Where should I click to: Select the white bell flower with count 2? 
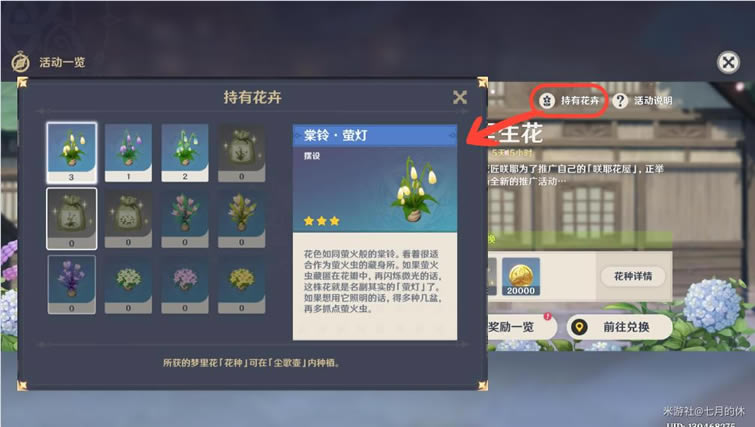(x=185, y=153)
